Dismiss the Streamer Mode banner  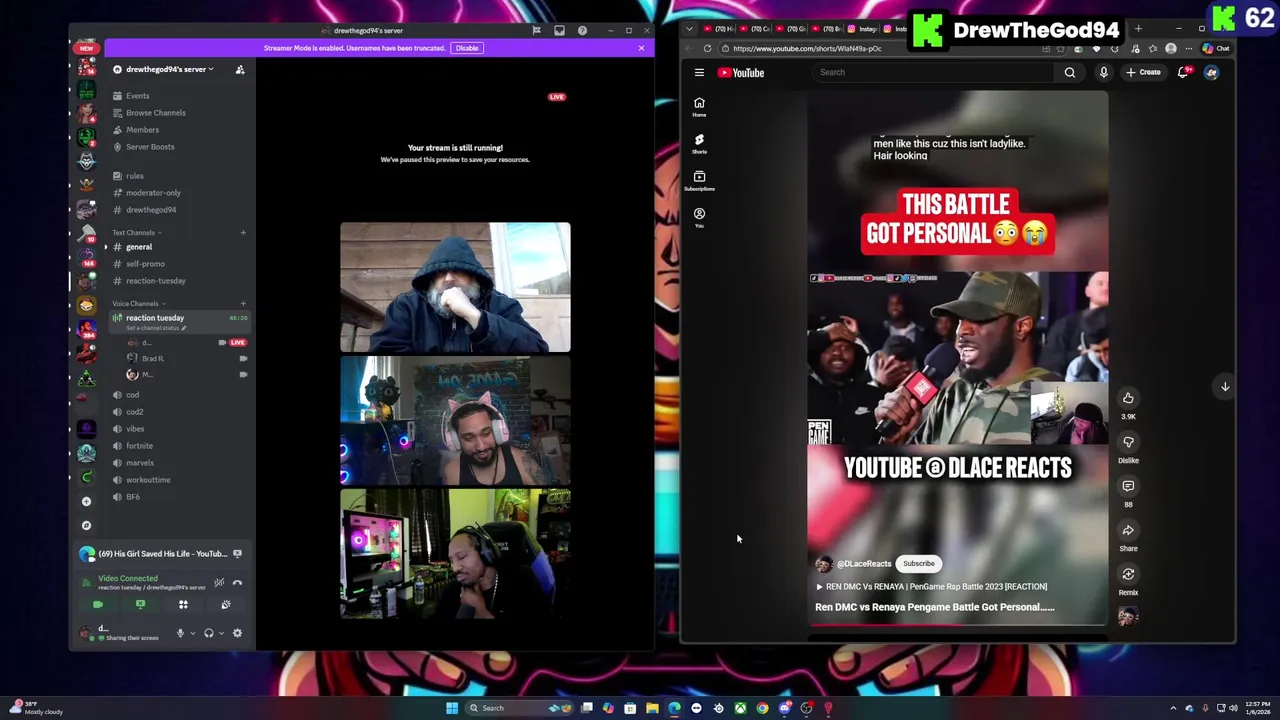coord(641,48)
